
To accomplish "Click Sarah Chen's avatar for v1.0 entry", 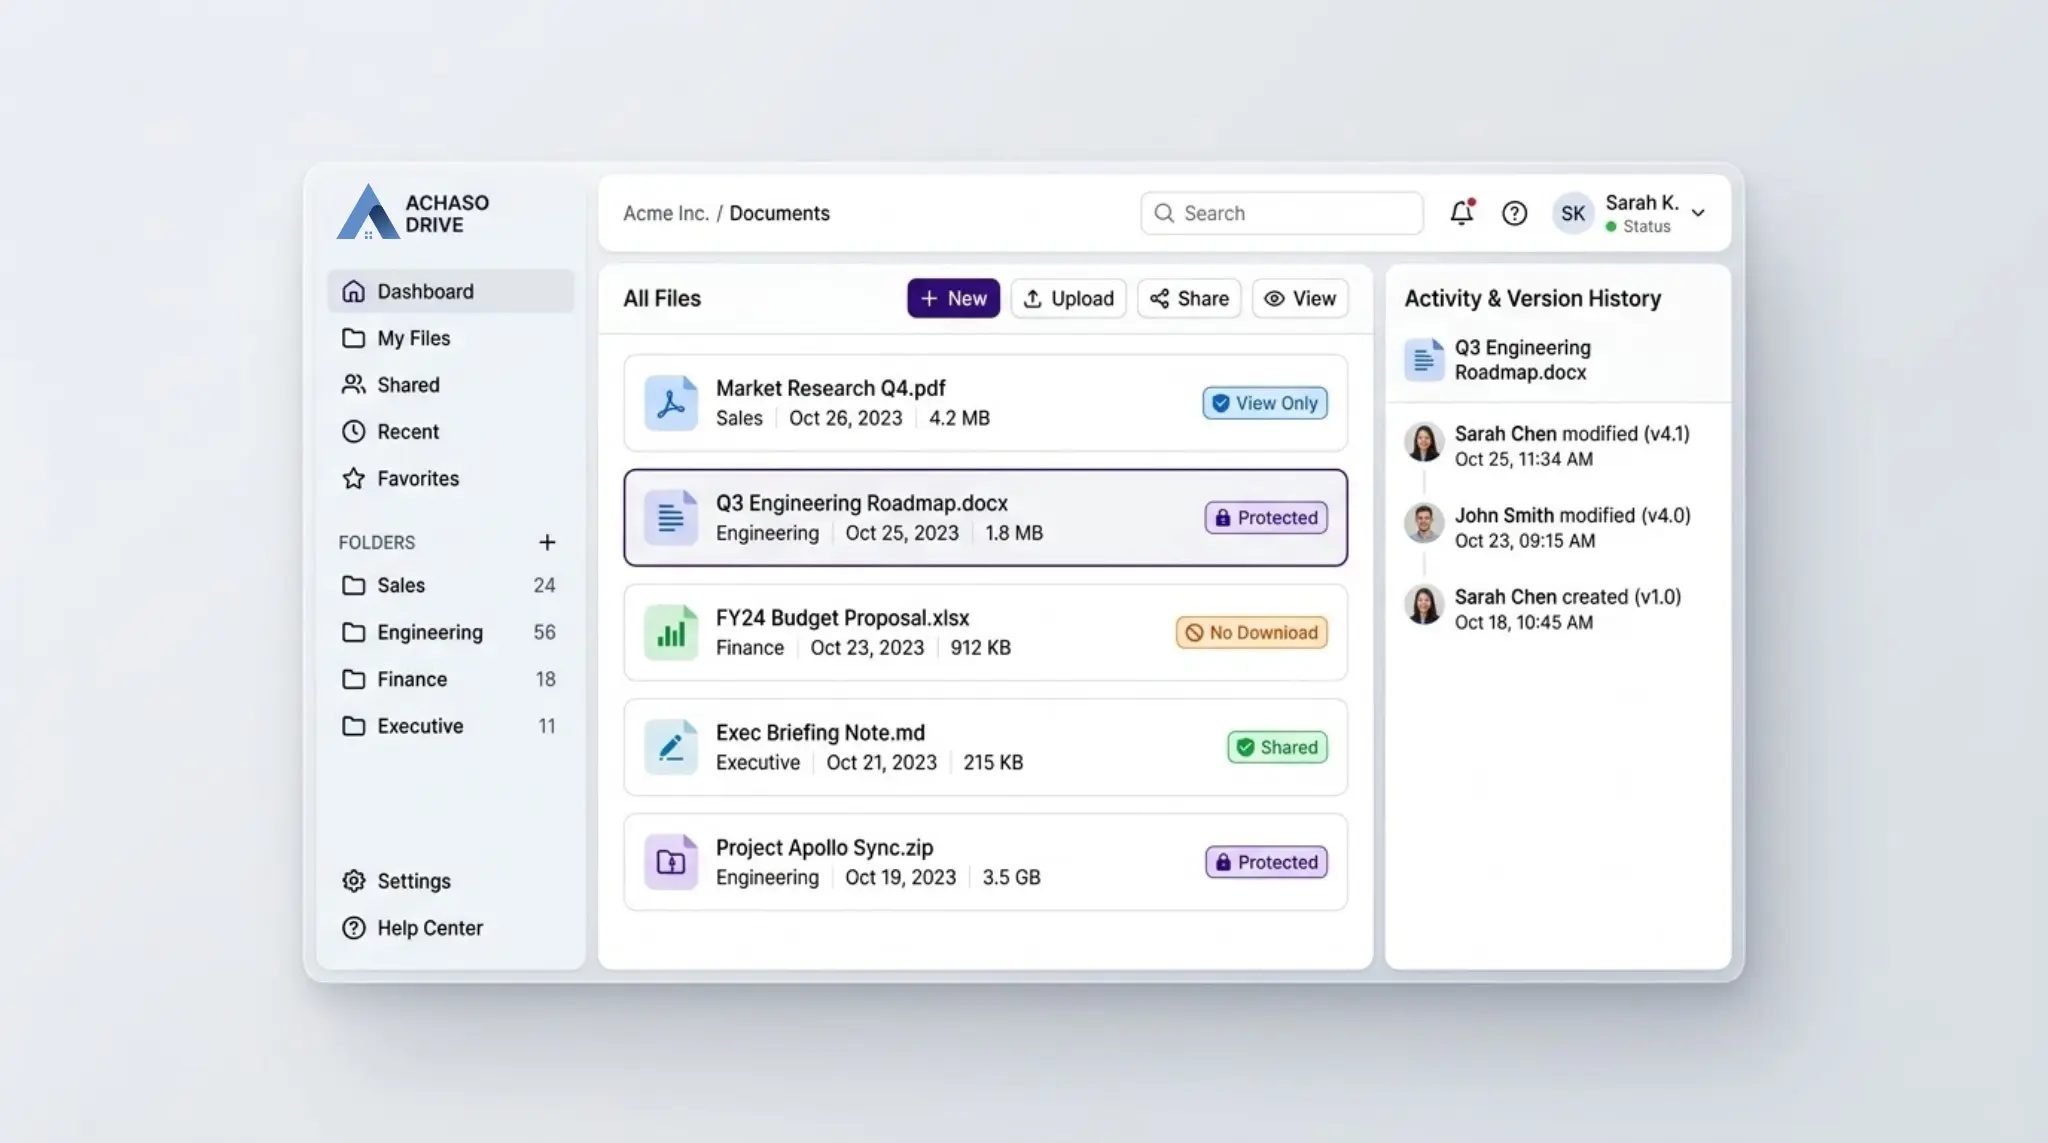I will coord(1424,605).
